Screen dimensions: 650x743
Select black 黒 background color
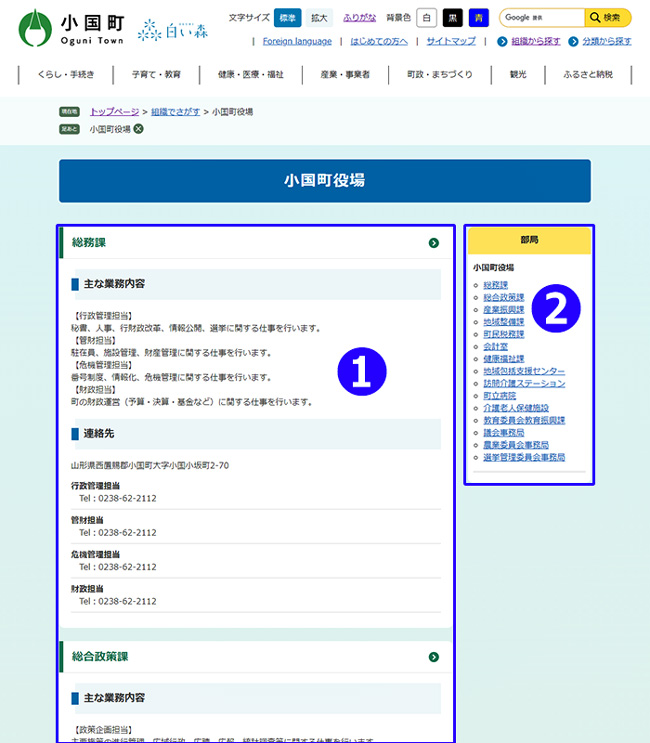(x=452, y=18)
